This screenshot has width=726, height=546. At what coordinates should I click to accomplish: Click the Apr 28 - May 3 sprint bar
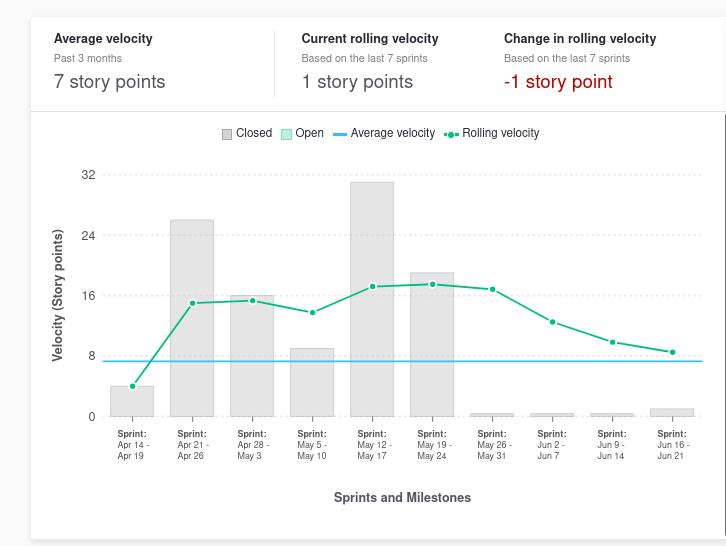click(x=252, y=356)
